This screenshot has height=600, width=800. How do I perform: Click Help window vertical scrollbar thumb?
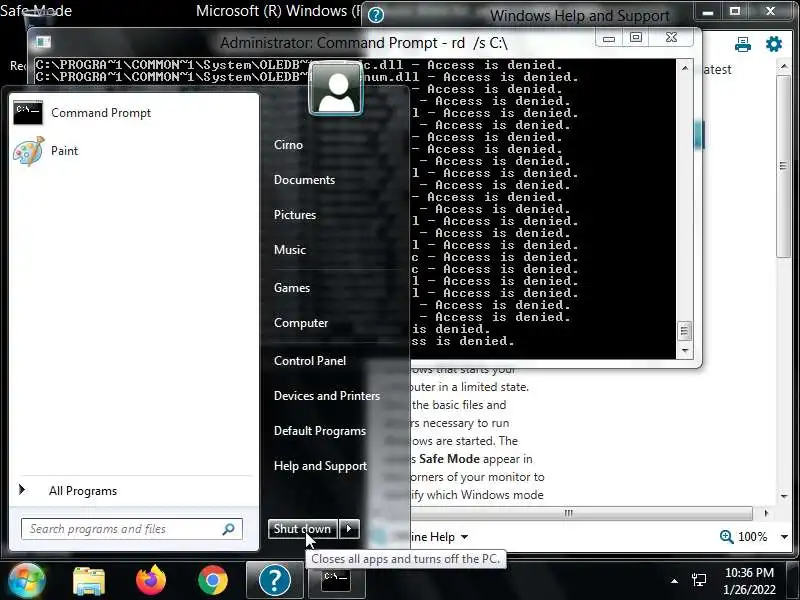(x=783, y=166)
